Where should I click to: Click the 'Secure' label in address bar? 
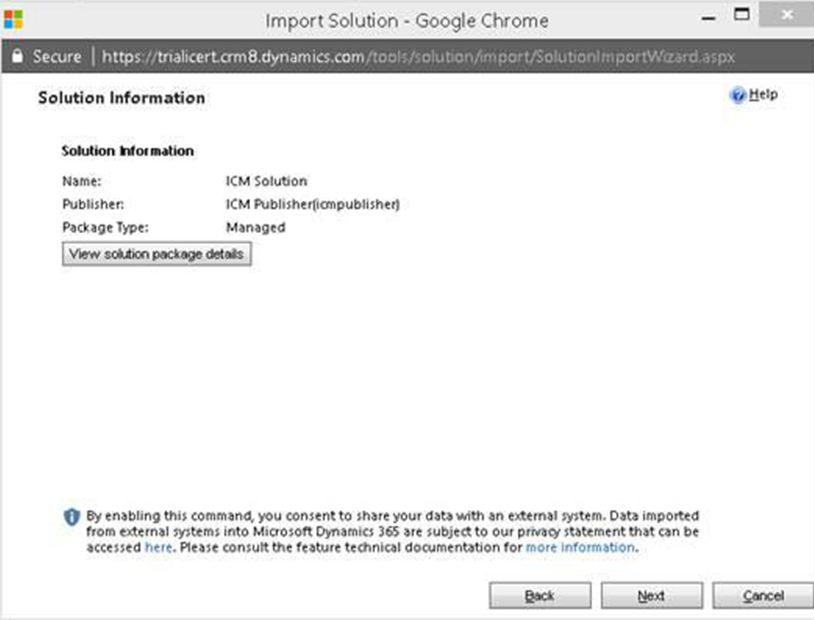click(57, 56)
